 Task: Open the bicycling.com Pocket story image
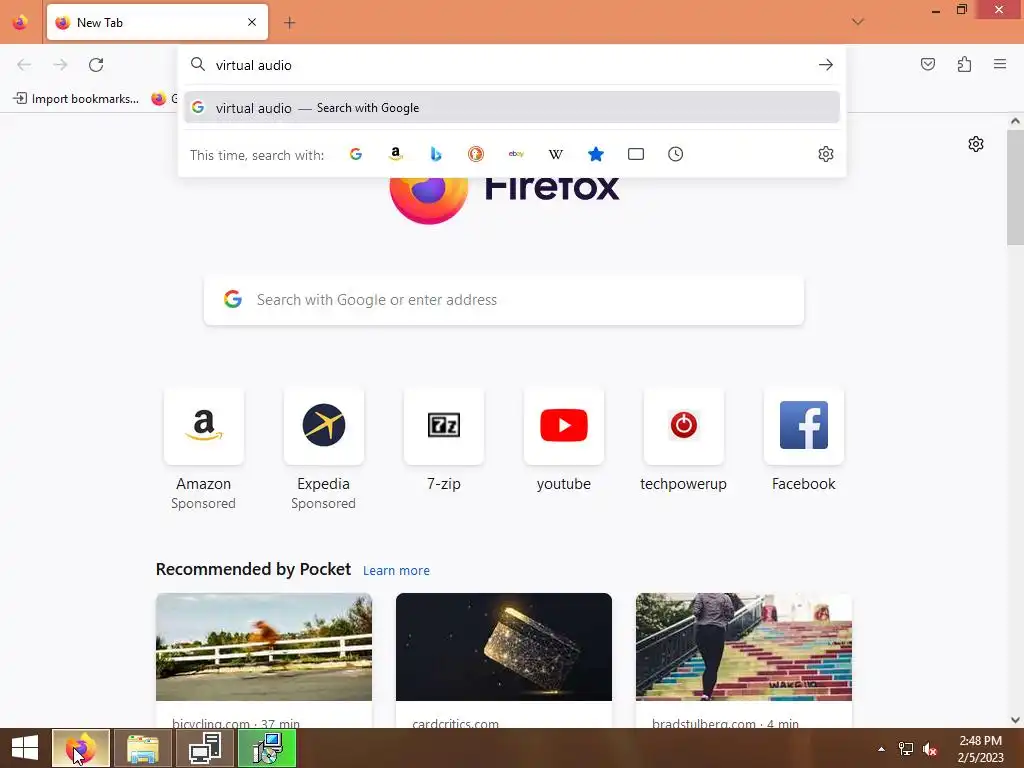(x=264, y=647)
